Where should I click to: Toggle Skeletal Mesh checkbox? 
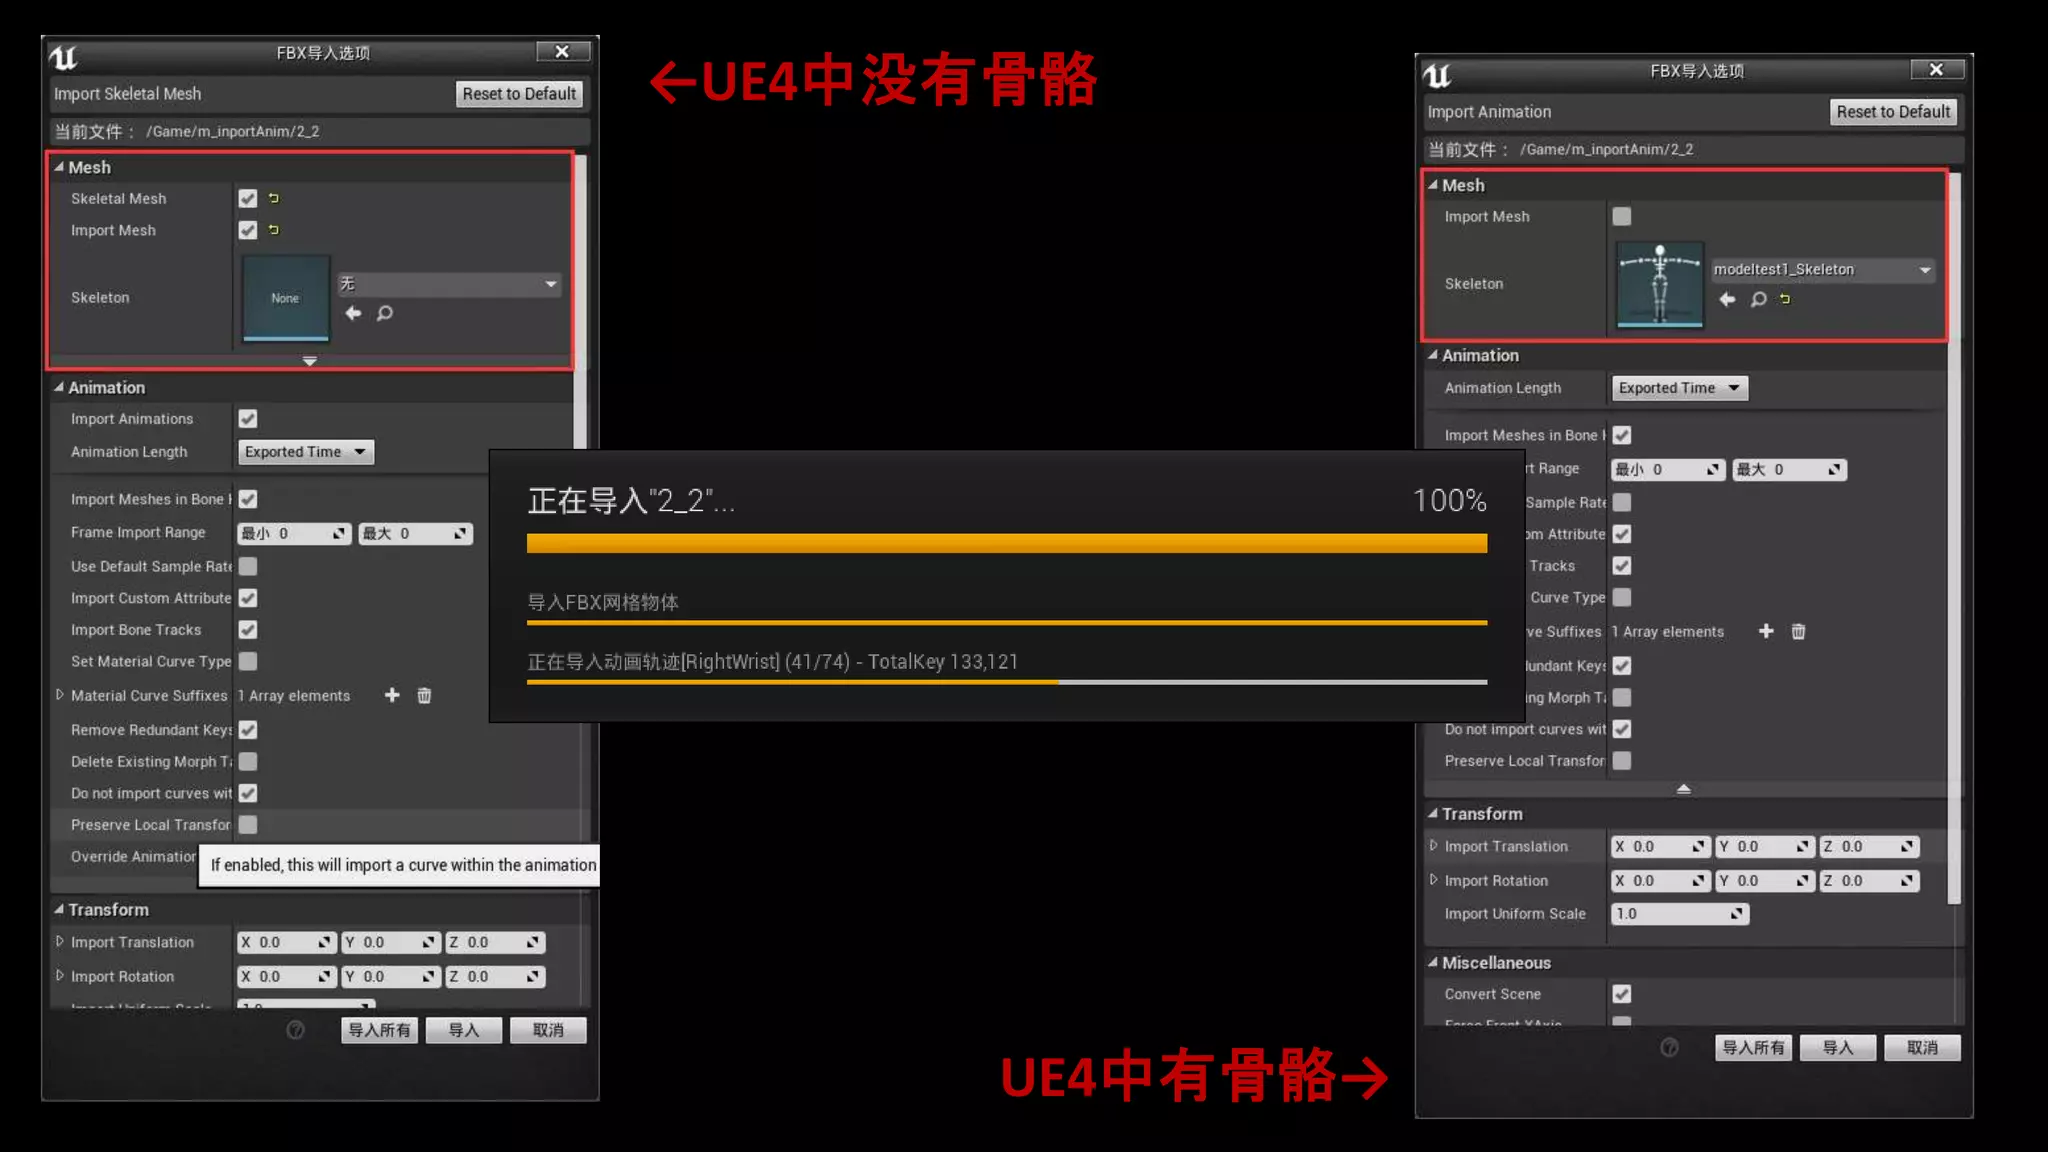click(x=248, y=198)
